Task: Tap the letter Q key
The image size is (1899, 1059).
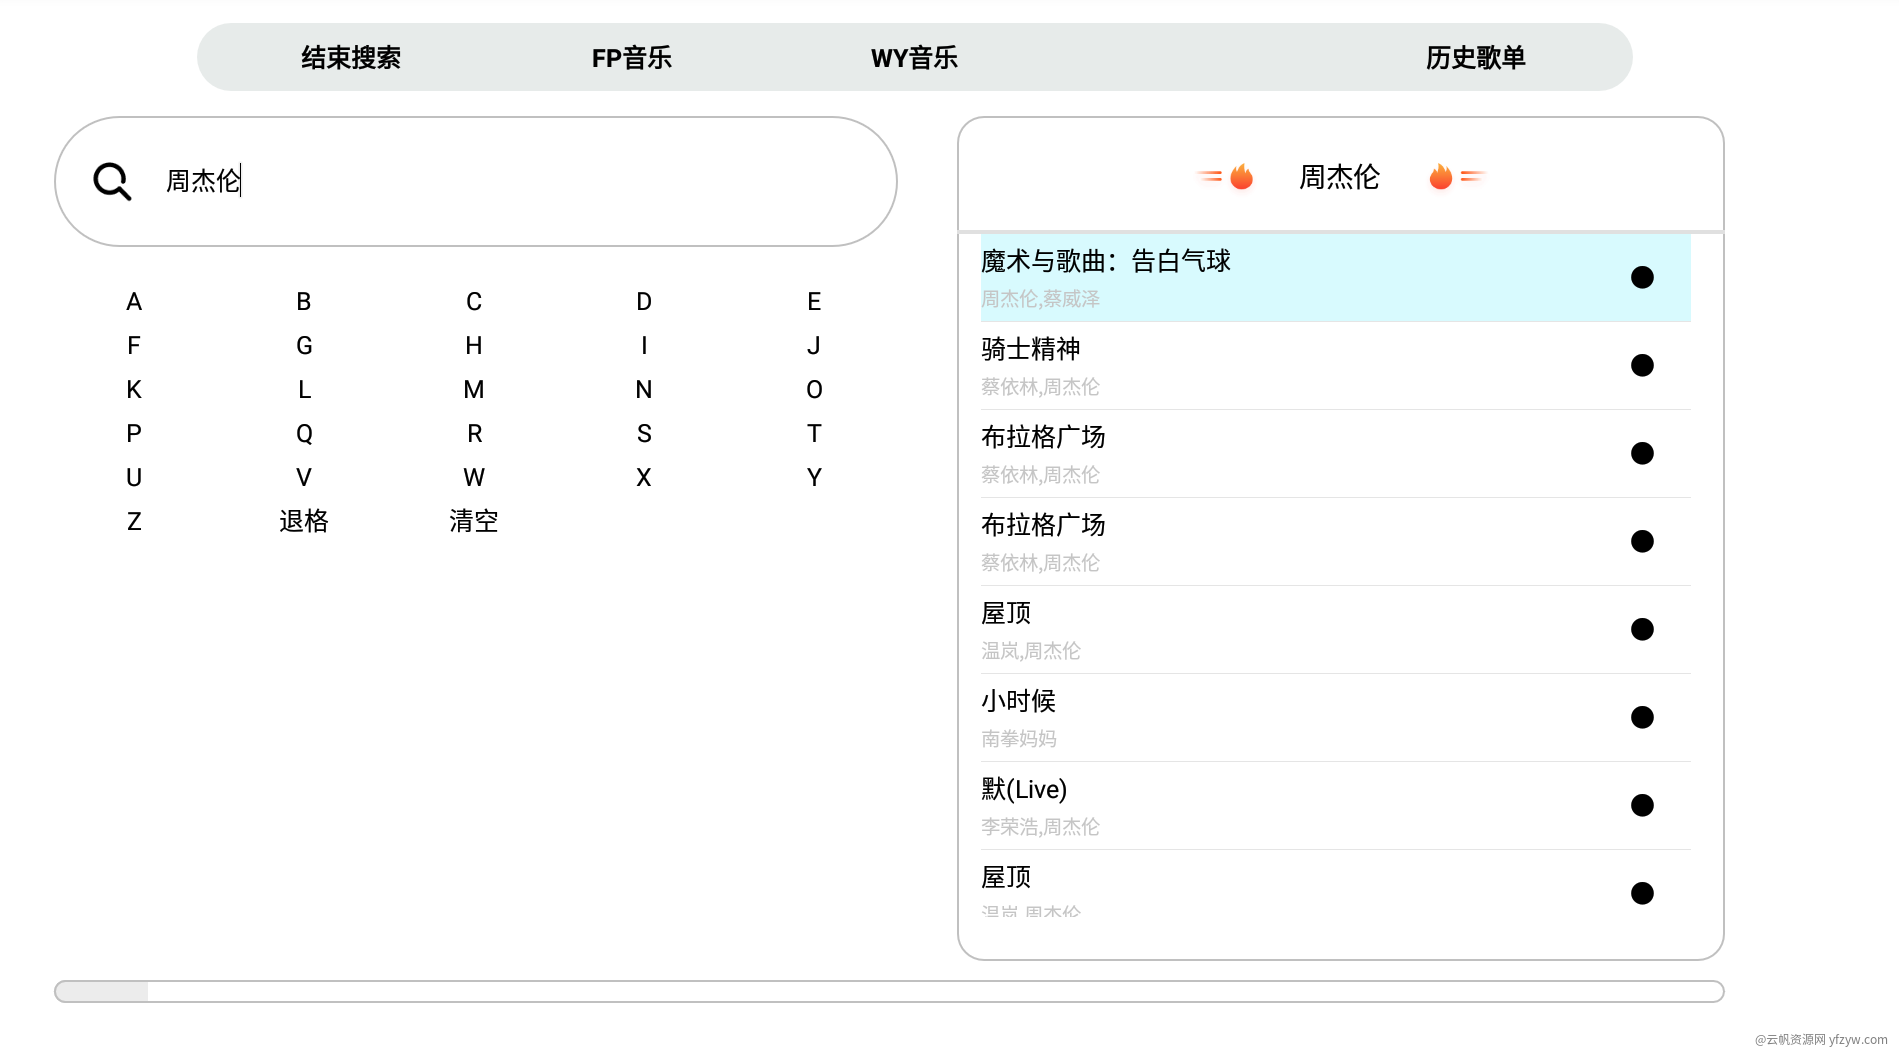Action: (x=304, y=434)
